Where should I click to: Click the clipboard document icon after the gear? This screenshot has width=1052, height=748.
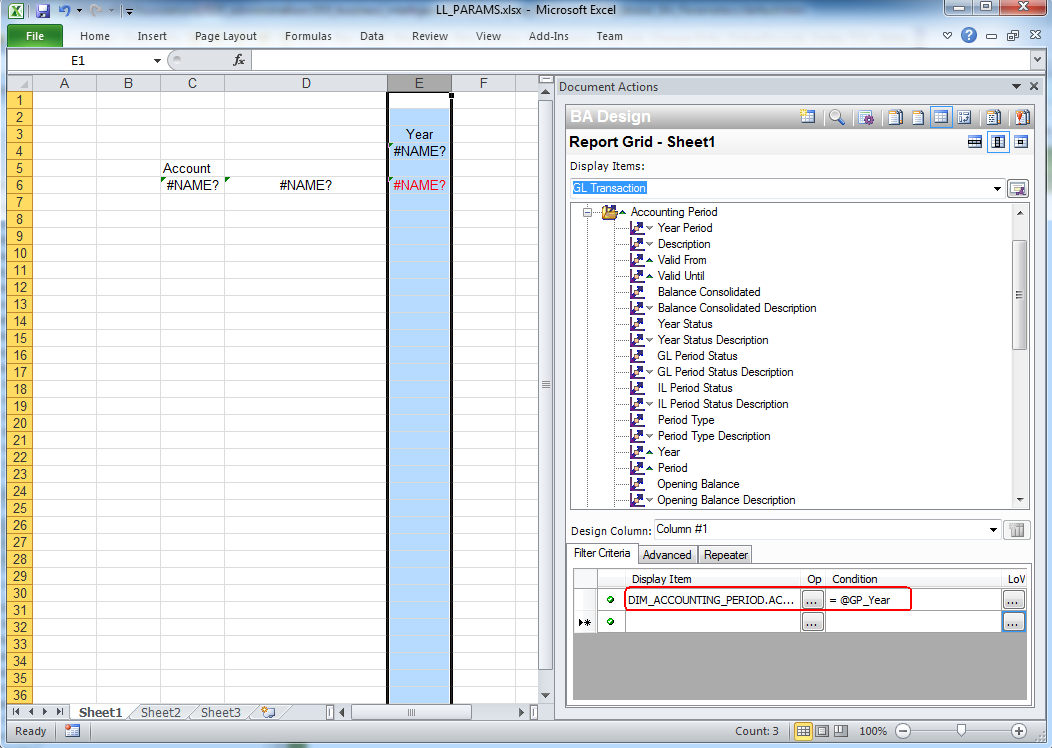click(x=896, y=117)
